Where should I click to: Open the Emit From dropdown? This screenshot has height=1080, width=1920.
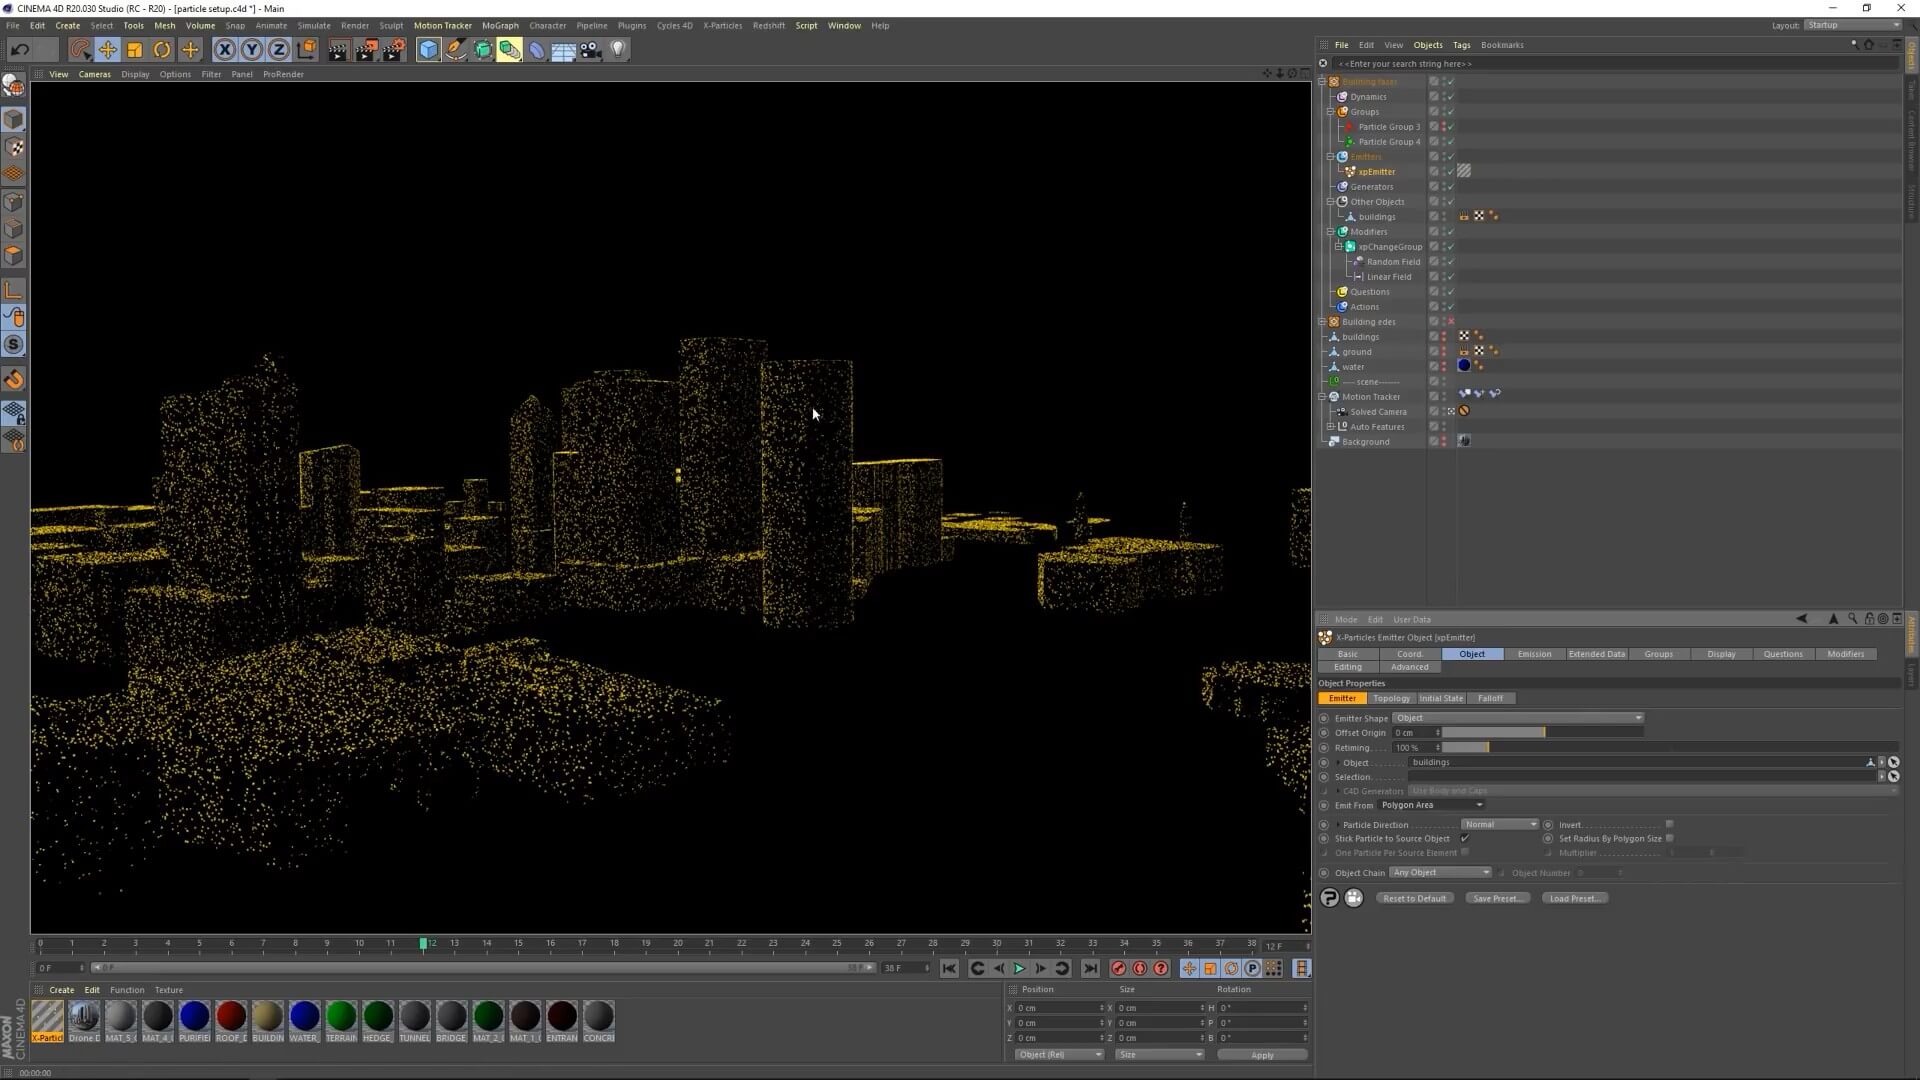coord(1431,805)
